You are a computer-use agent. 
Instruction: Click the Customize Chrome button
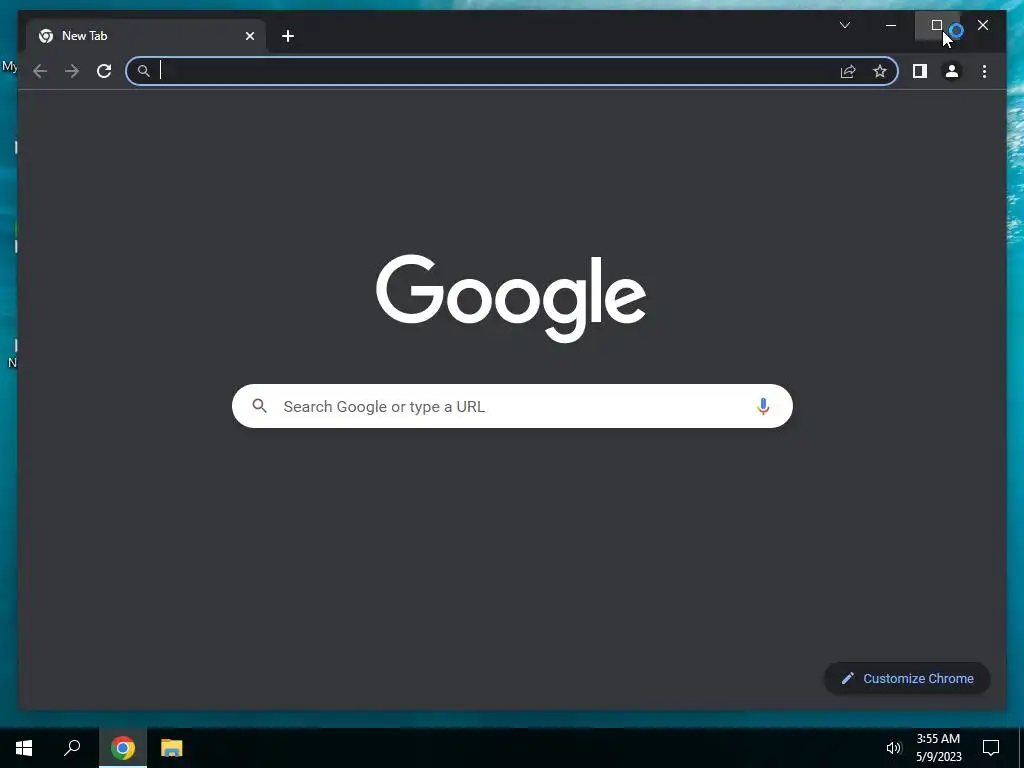tap(907, 679)
